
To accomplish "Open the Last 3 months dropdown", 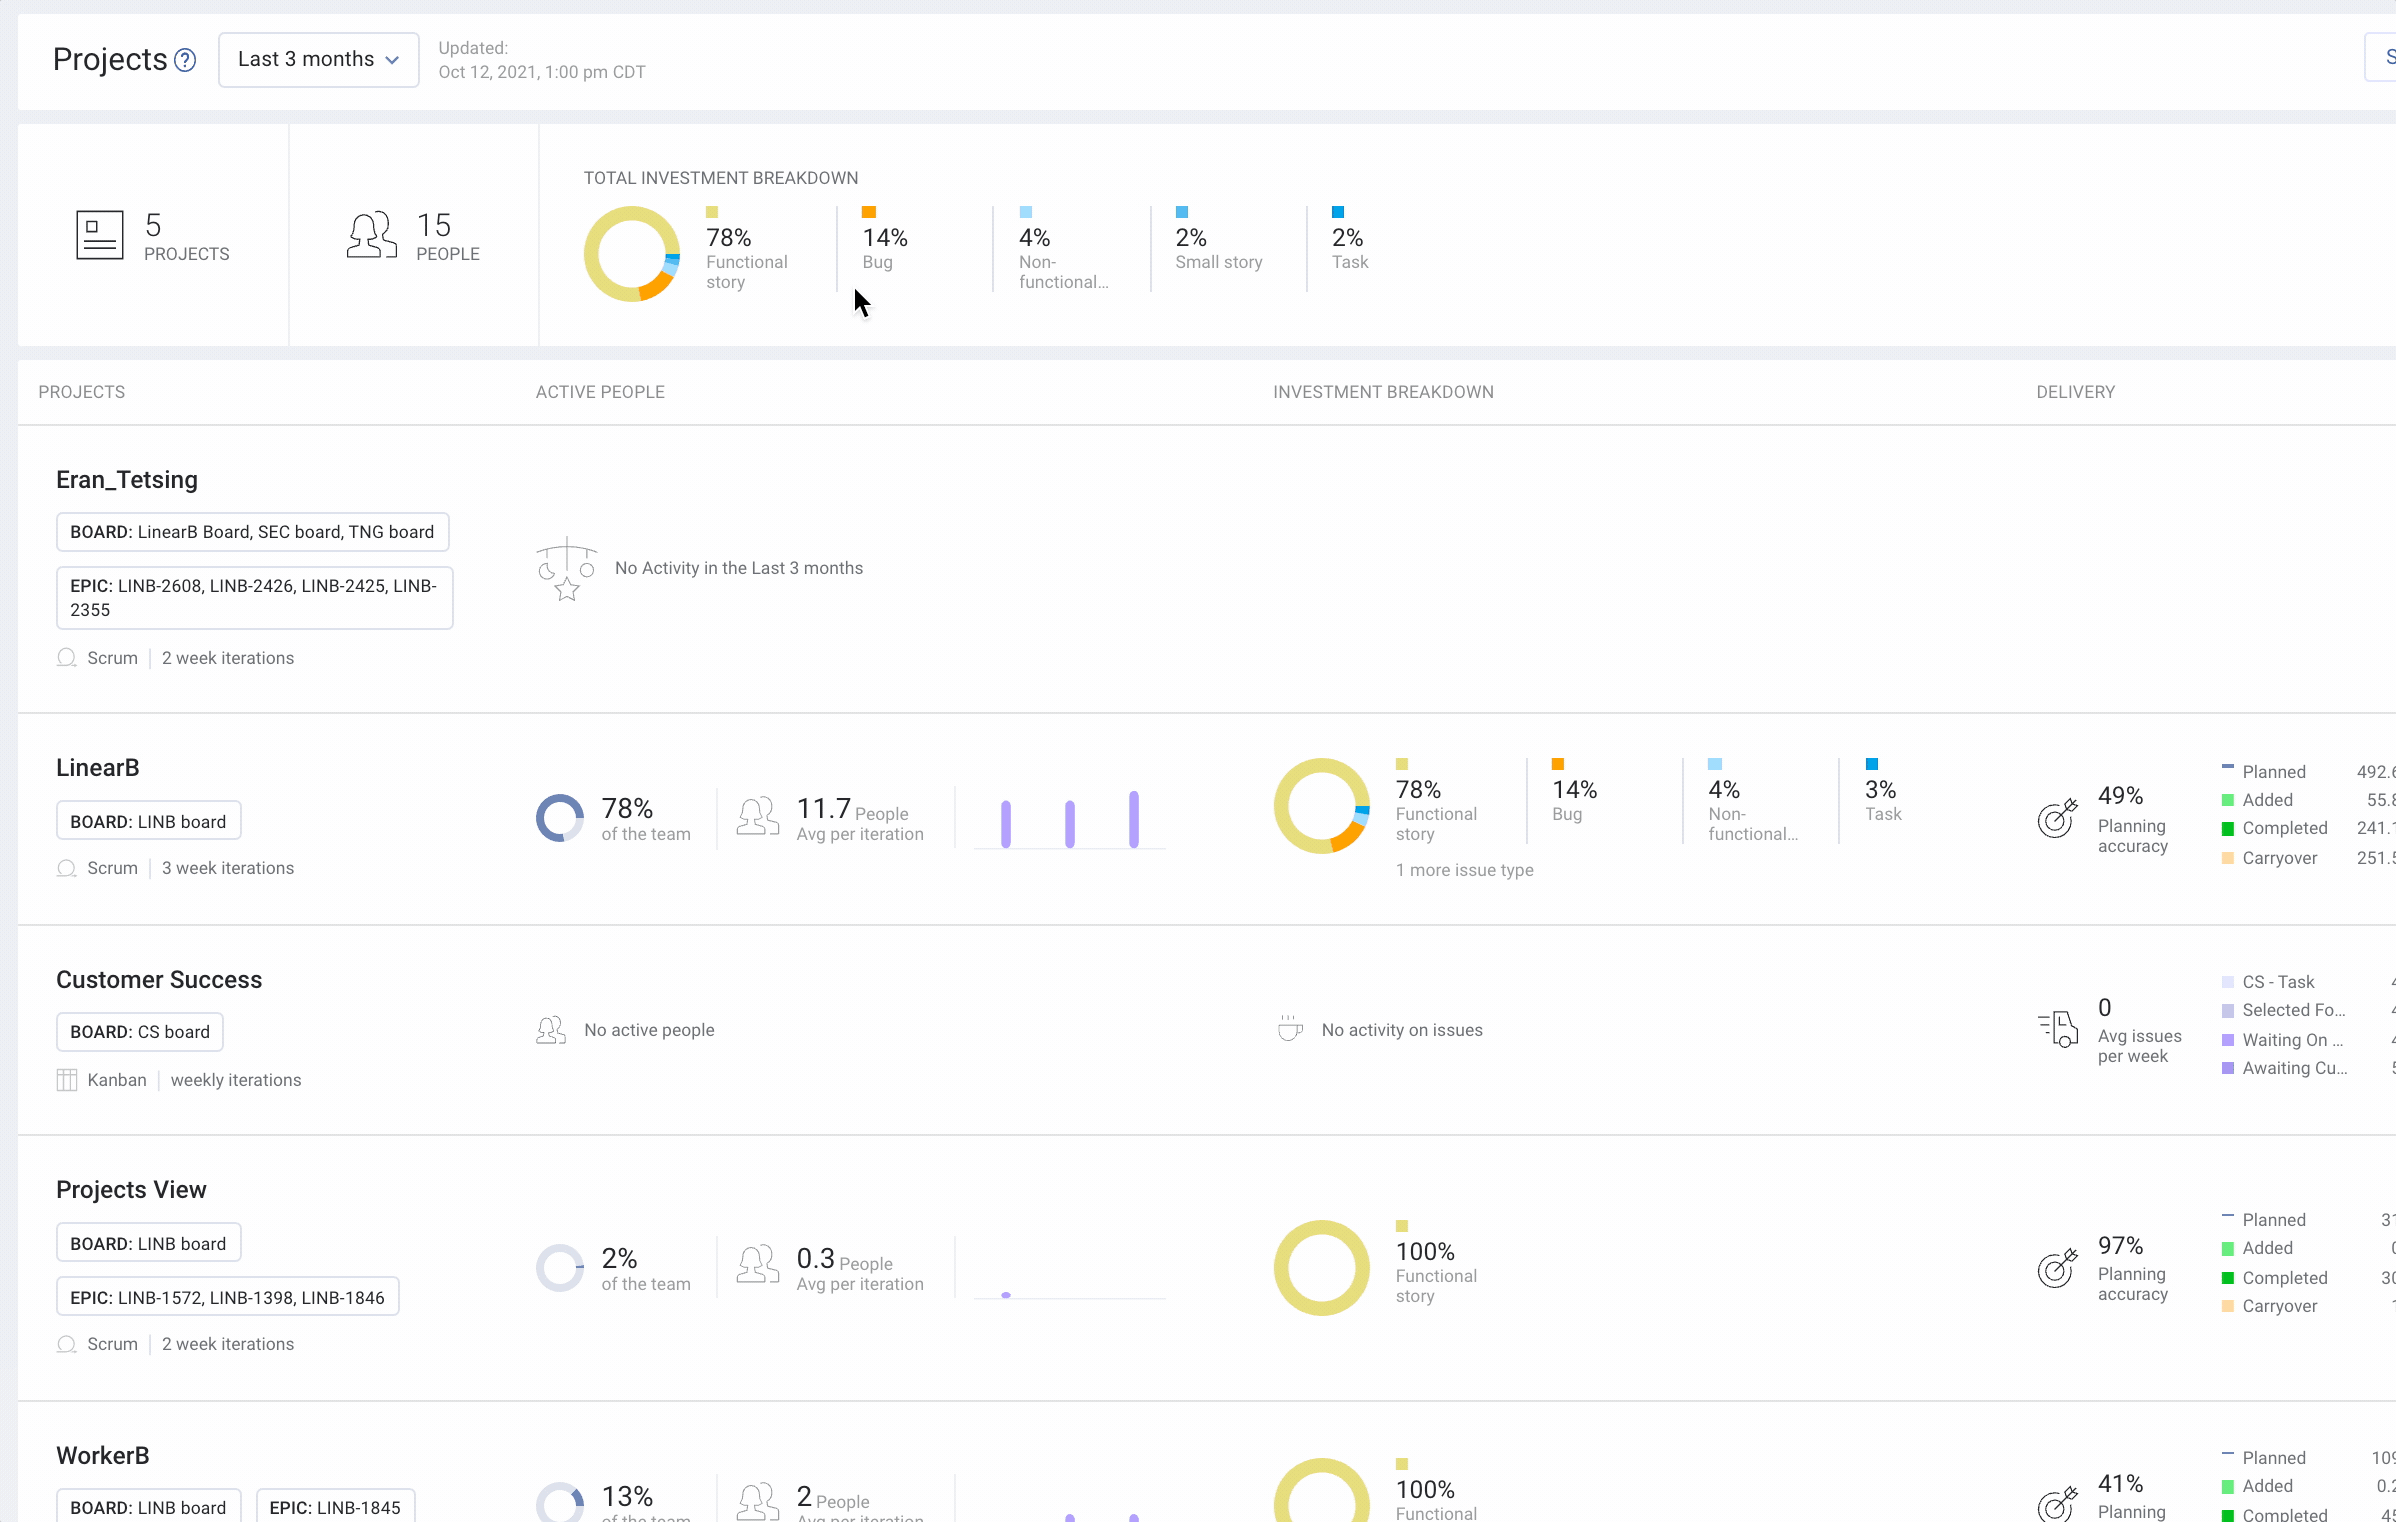I will tap(319, 60).
